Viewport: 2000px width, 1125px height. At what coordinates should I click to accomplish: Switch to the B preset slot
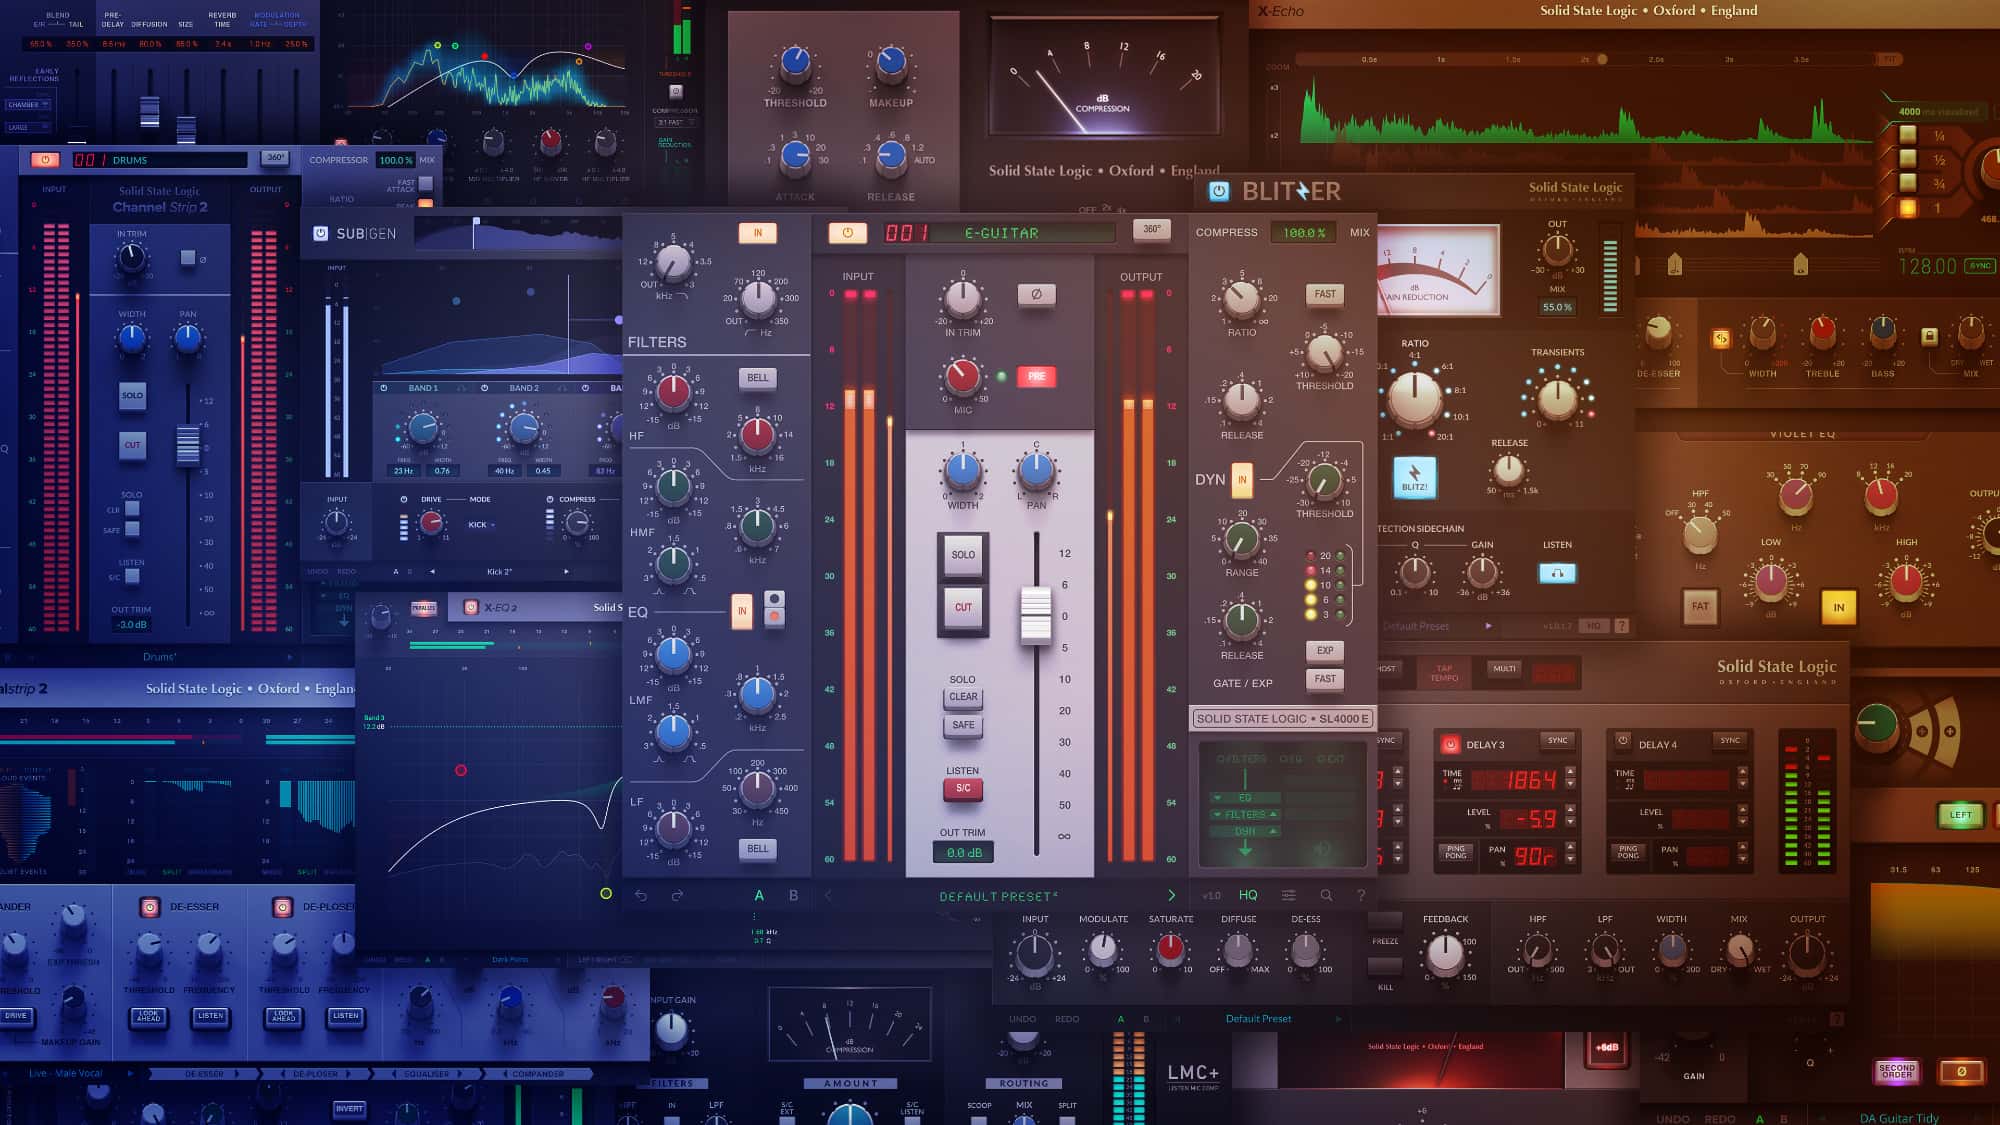click(x=794, y=895)
